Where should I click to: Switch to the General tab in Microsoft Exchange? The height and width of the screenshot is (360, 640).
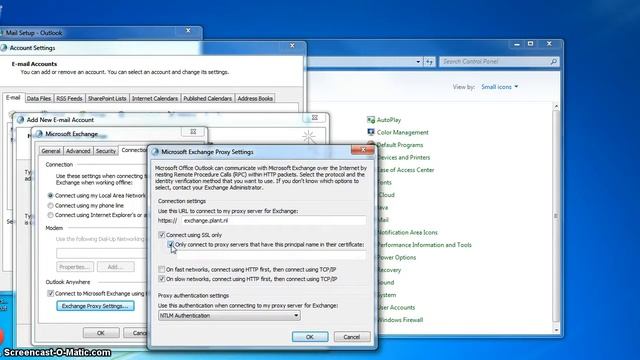[x=51, y=151]
